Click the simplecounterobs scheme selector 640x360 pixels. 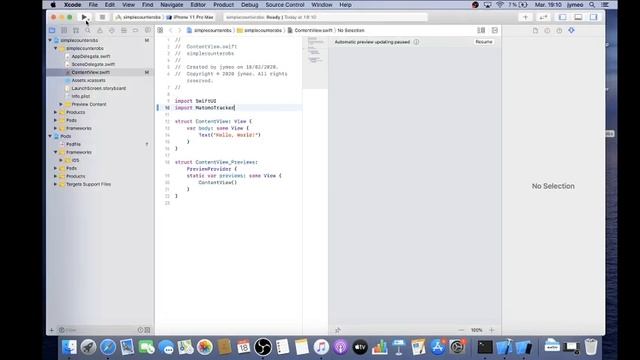pos(138,17)
